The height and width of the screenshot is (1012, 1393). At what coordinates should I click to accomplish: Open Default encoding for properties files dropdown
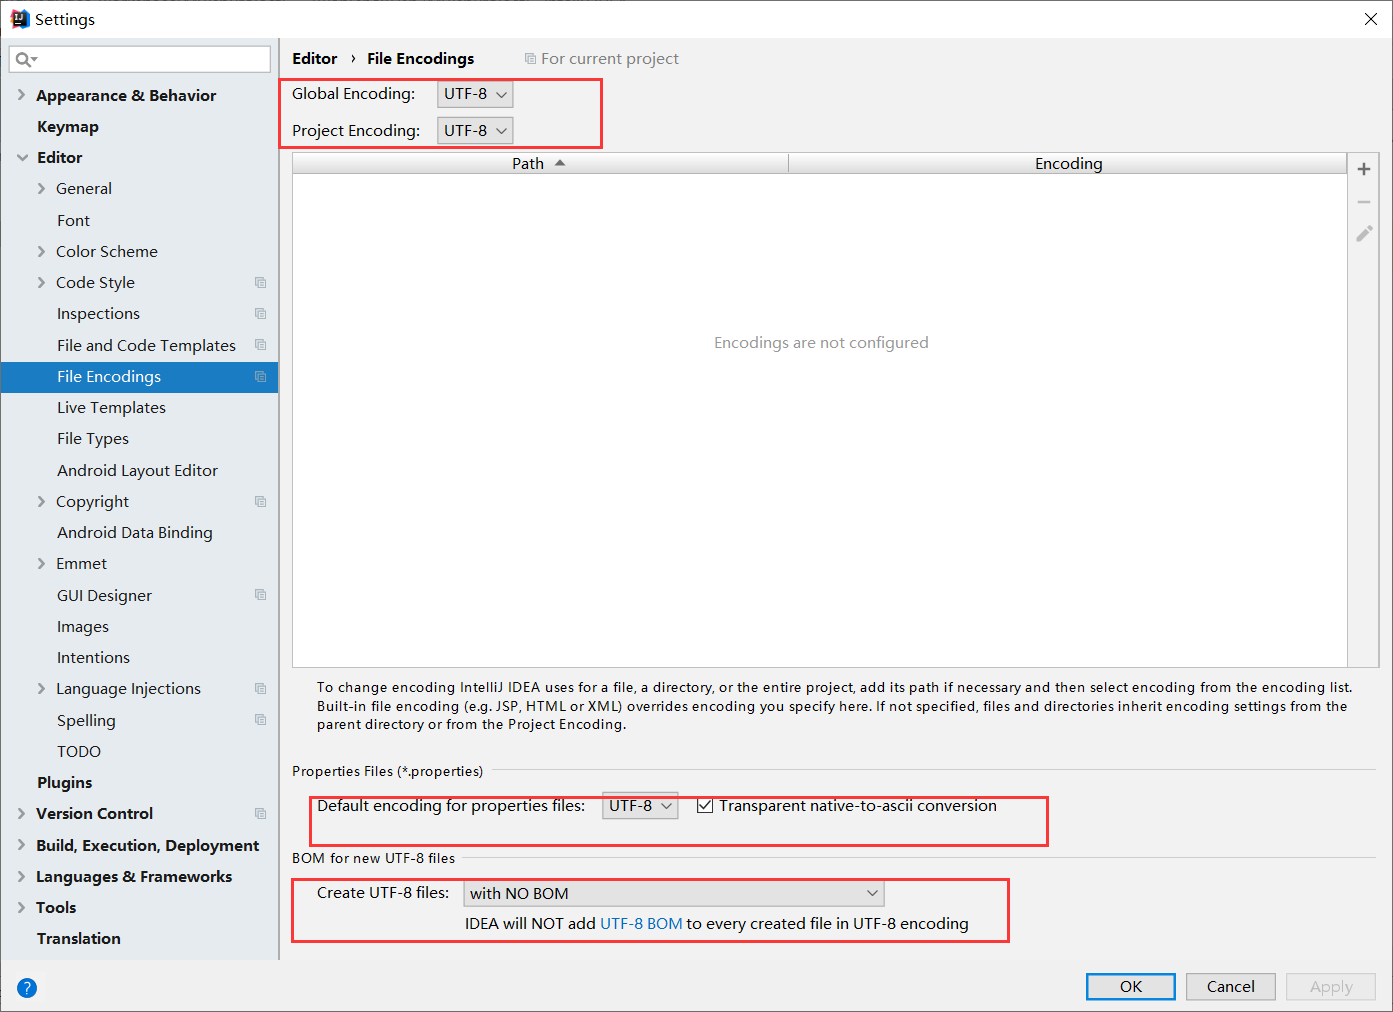click(640, 806)
